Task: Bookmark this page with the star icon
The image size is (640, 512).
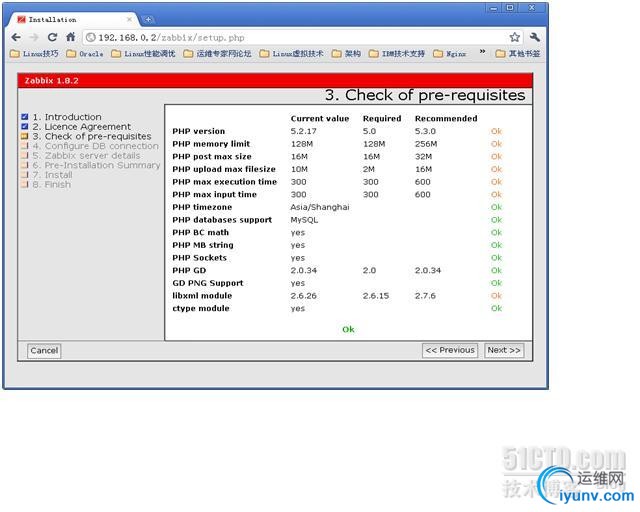Action: pyautogui.click(x=515, y=38)
